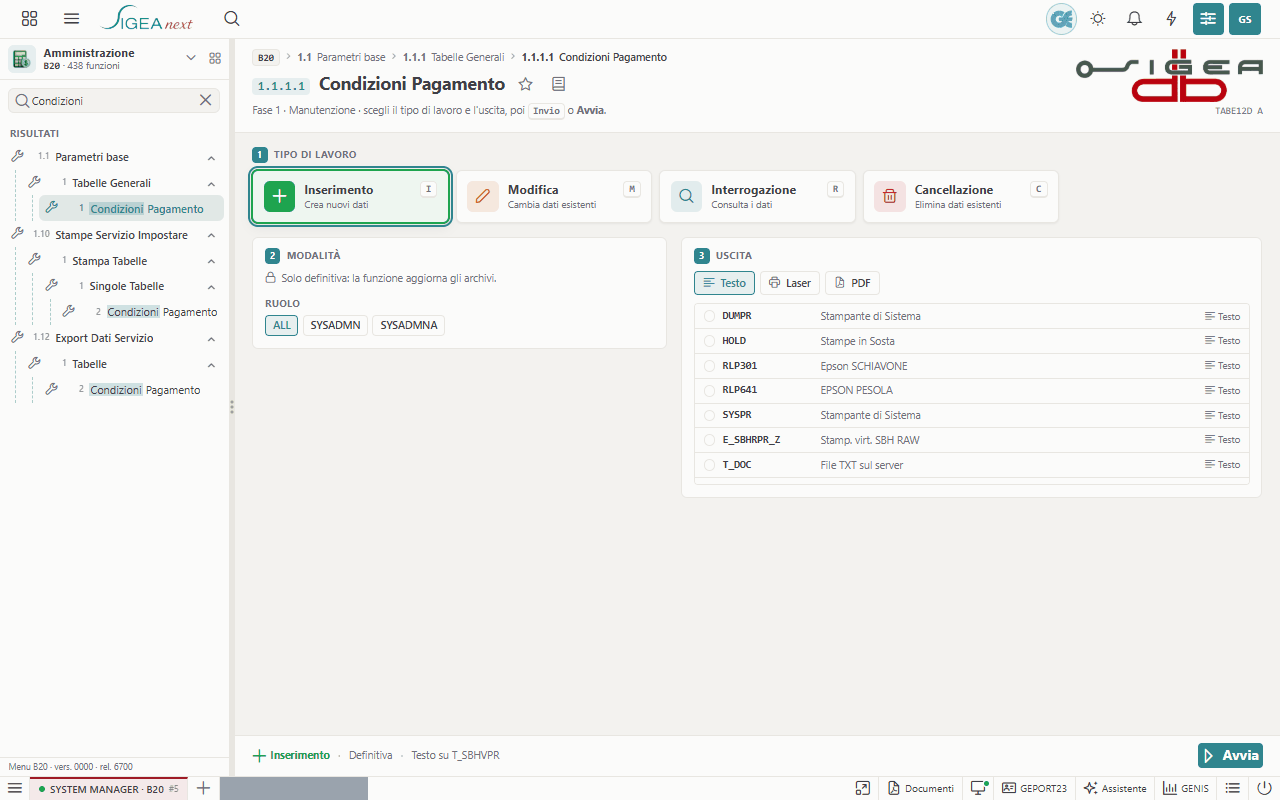Expand the Amministrazione module dropdown
This screenshot has width=1280, height=800.
coord(191,59)
